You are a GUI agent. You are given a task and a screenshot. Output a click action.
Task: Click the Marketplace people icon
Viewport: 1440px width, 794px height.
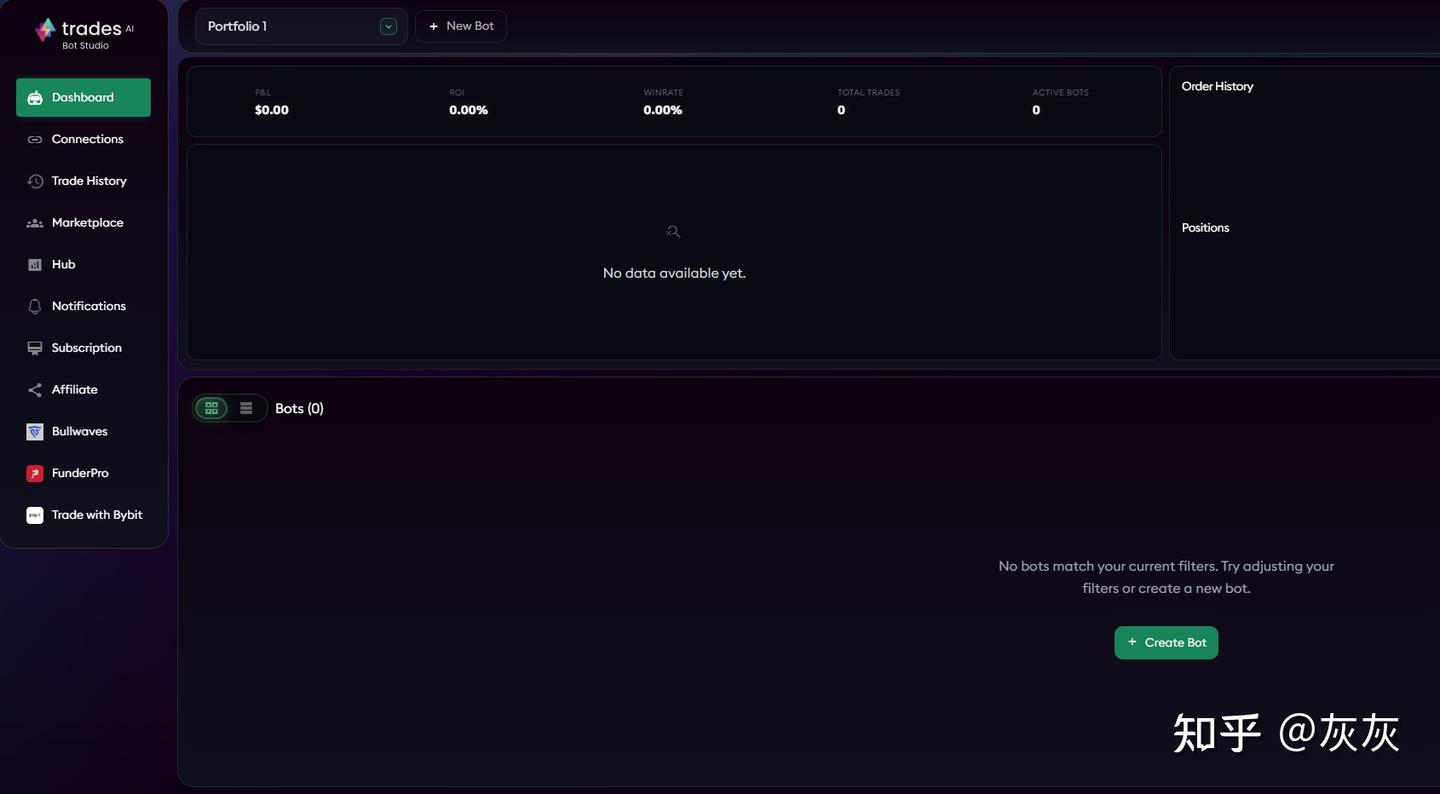[x=35, y=223]
